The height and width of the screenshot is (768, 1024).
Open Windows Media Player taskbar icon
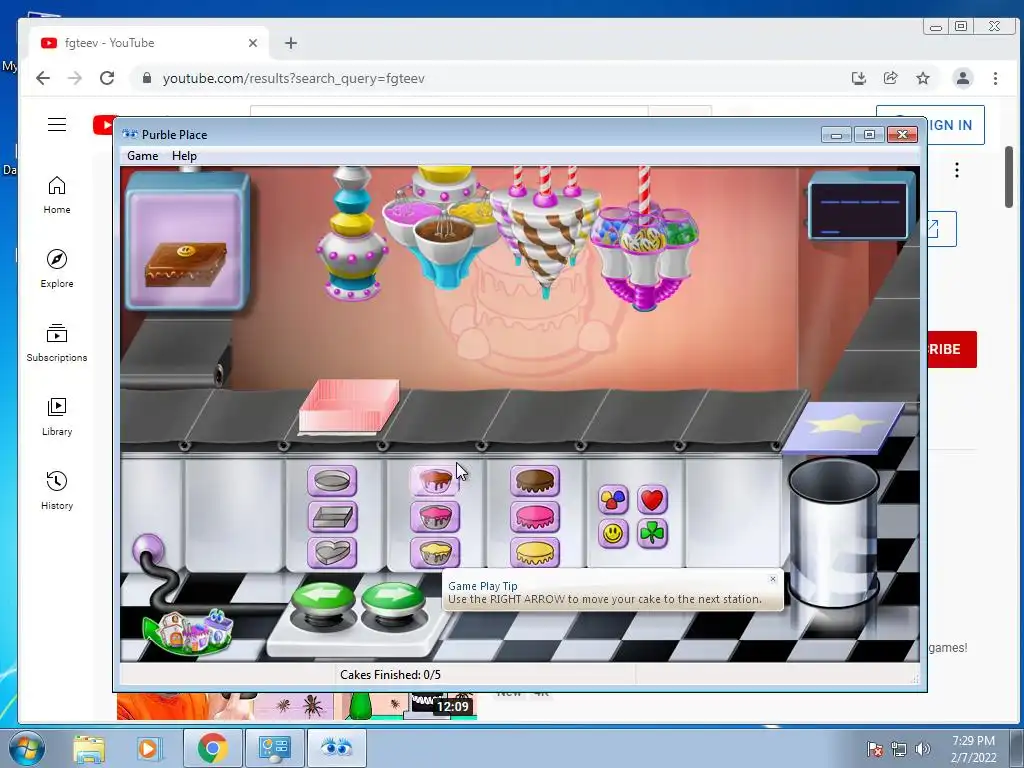[149, 748]
